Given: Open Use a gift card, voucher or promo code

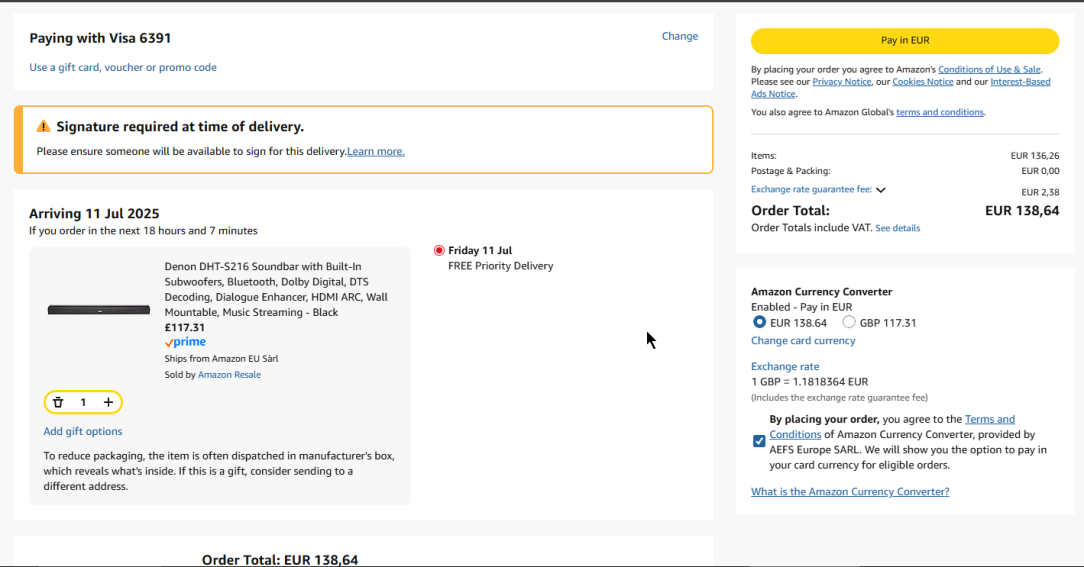Looking at the screenshot, I should tap(123, 67).
